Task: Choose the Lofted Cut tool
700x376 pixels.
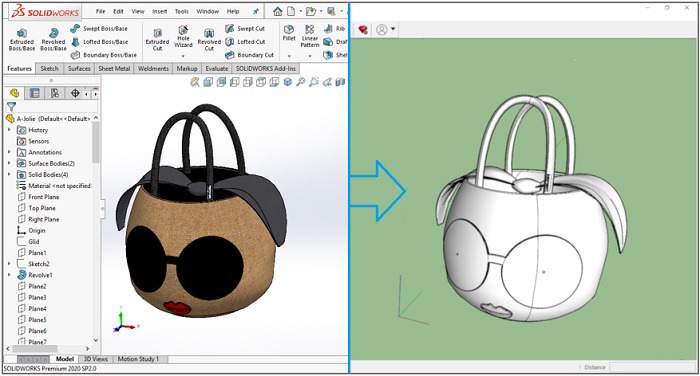Action: [245, 42]
